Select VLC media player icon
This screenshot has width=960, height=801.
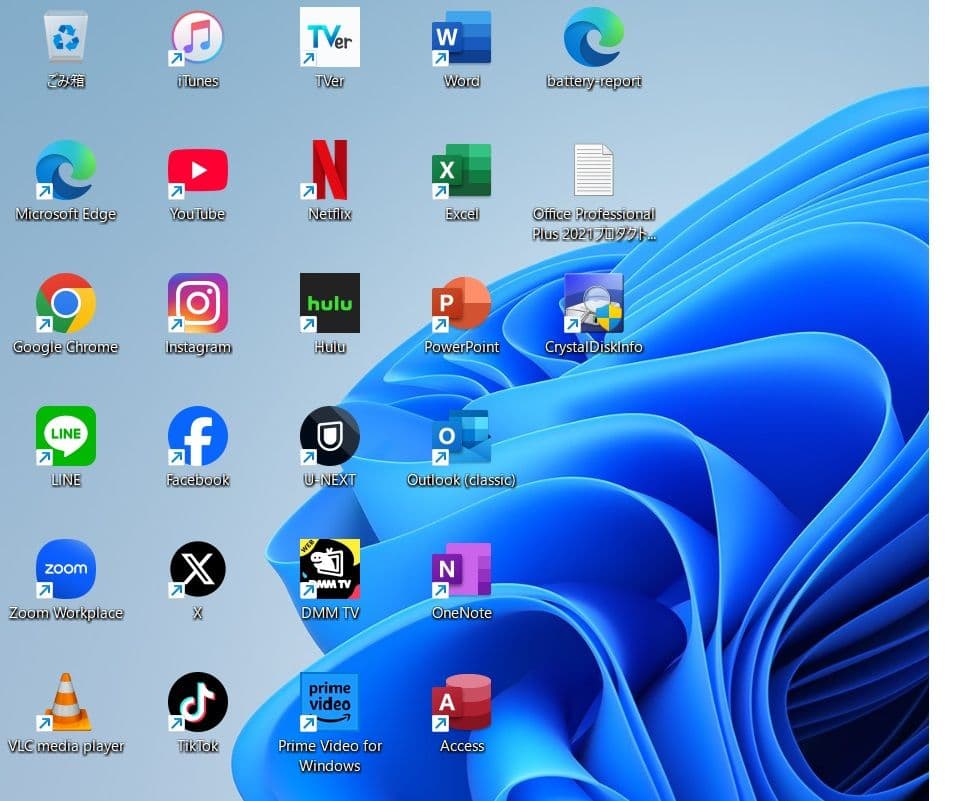pyautogui.click(x=66, y=702)
